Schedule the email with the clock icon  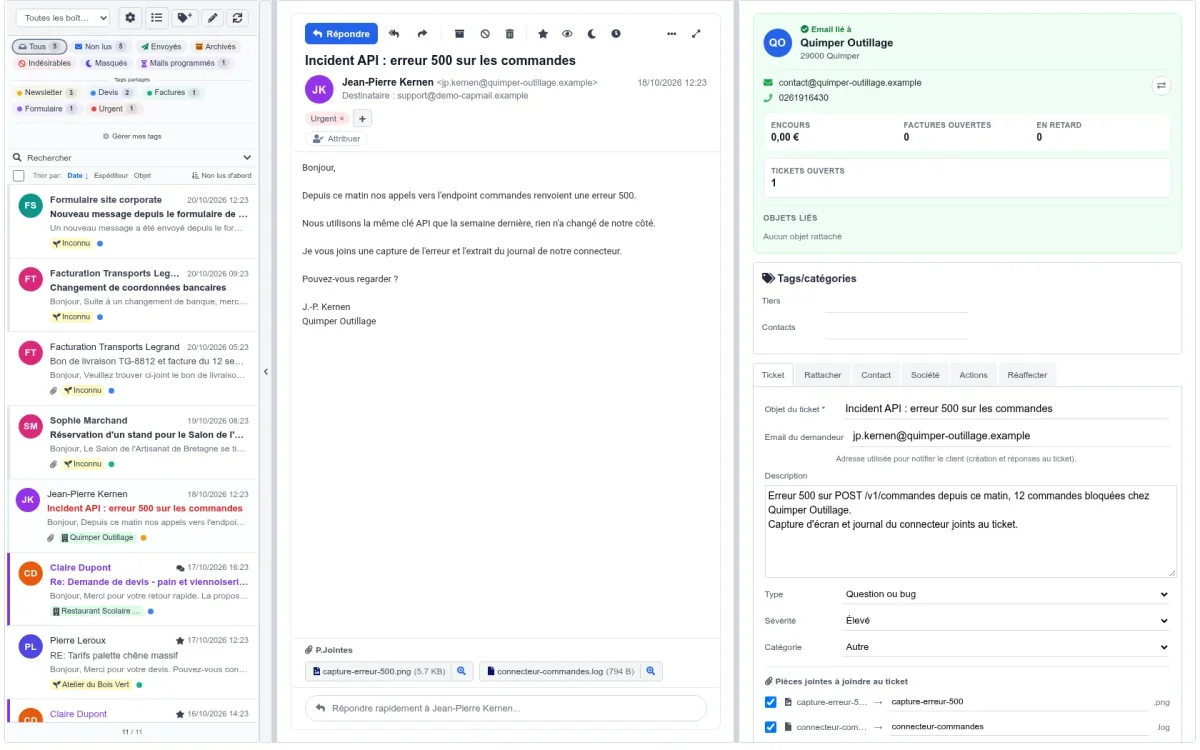click(615, 34)
